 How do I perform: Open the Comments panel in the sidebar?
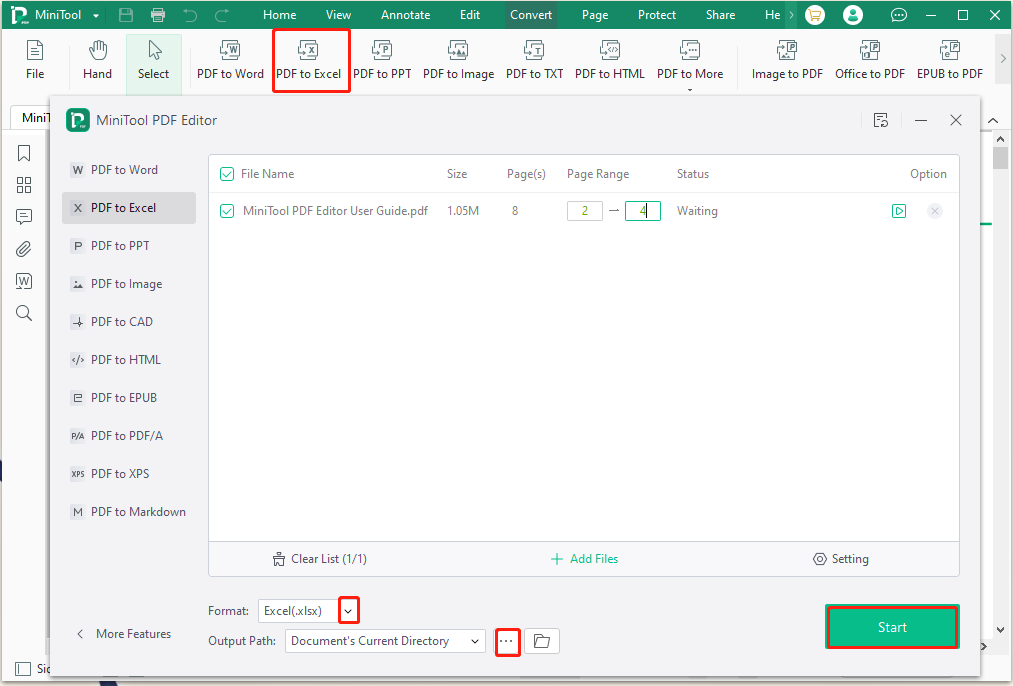tap(24, 216)
